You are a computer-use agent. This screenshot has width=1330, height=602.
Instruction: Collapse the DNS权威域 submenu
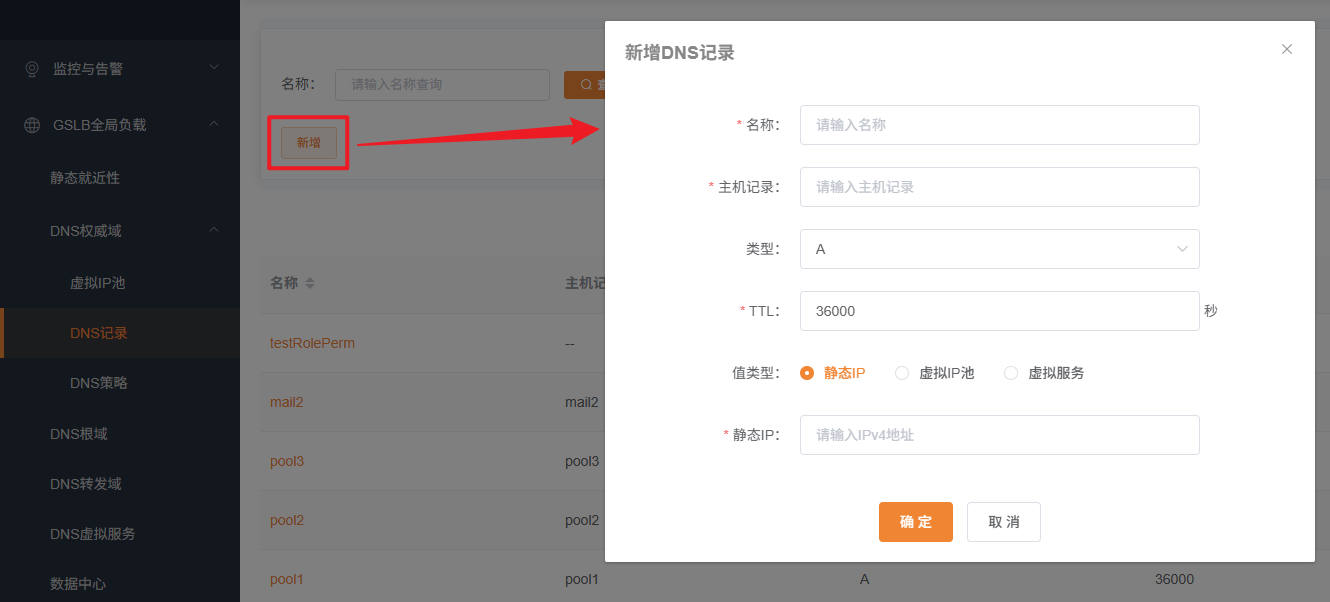(213, 231)
